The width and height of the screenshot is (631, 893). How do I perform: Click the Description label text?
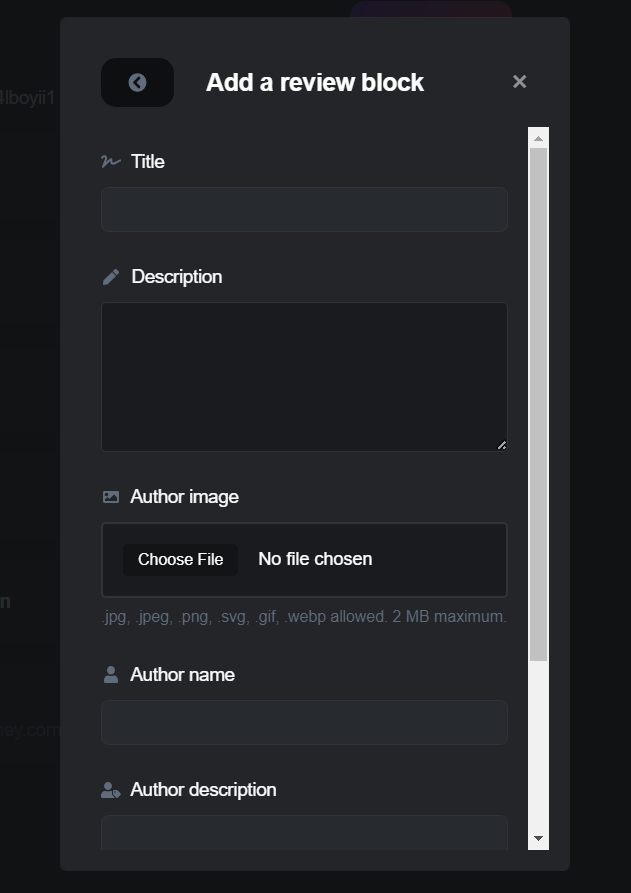pyautogui.click(x=176, y=277)
